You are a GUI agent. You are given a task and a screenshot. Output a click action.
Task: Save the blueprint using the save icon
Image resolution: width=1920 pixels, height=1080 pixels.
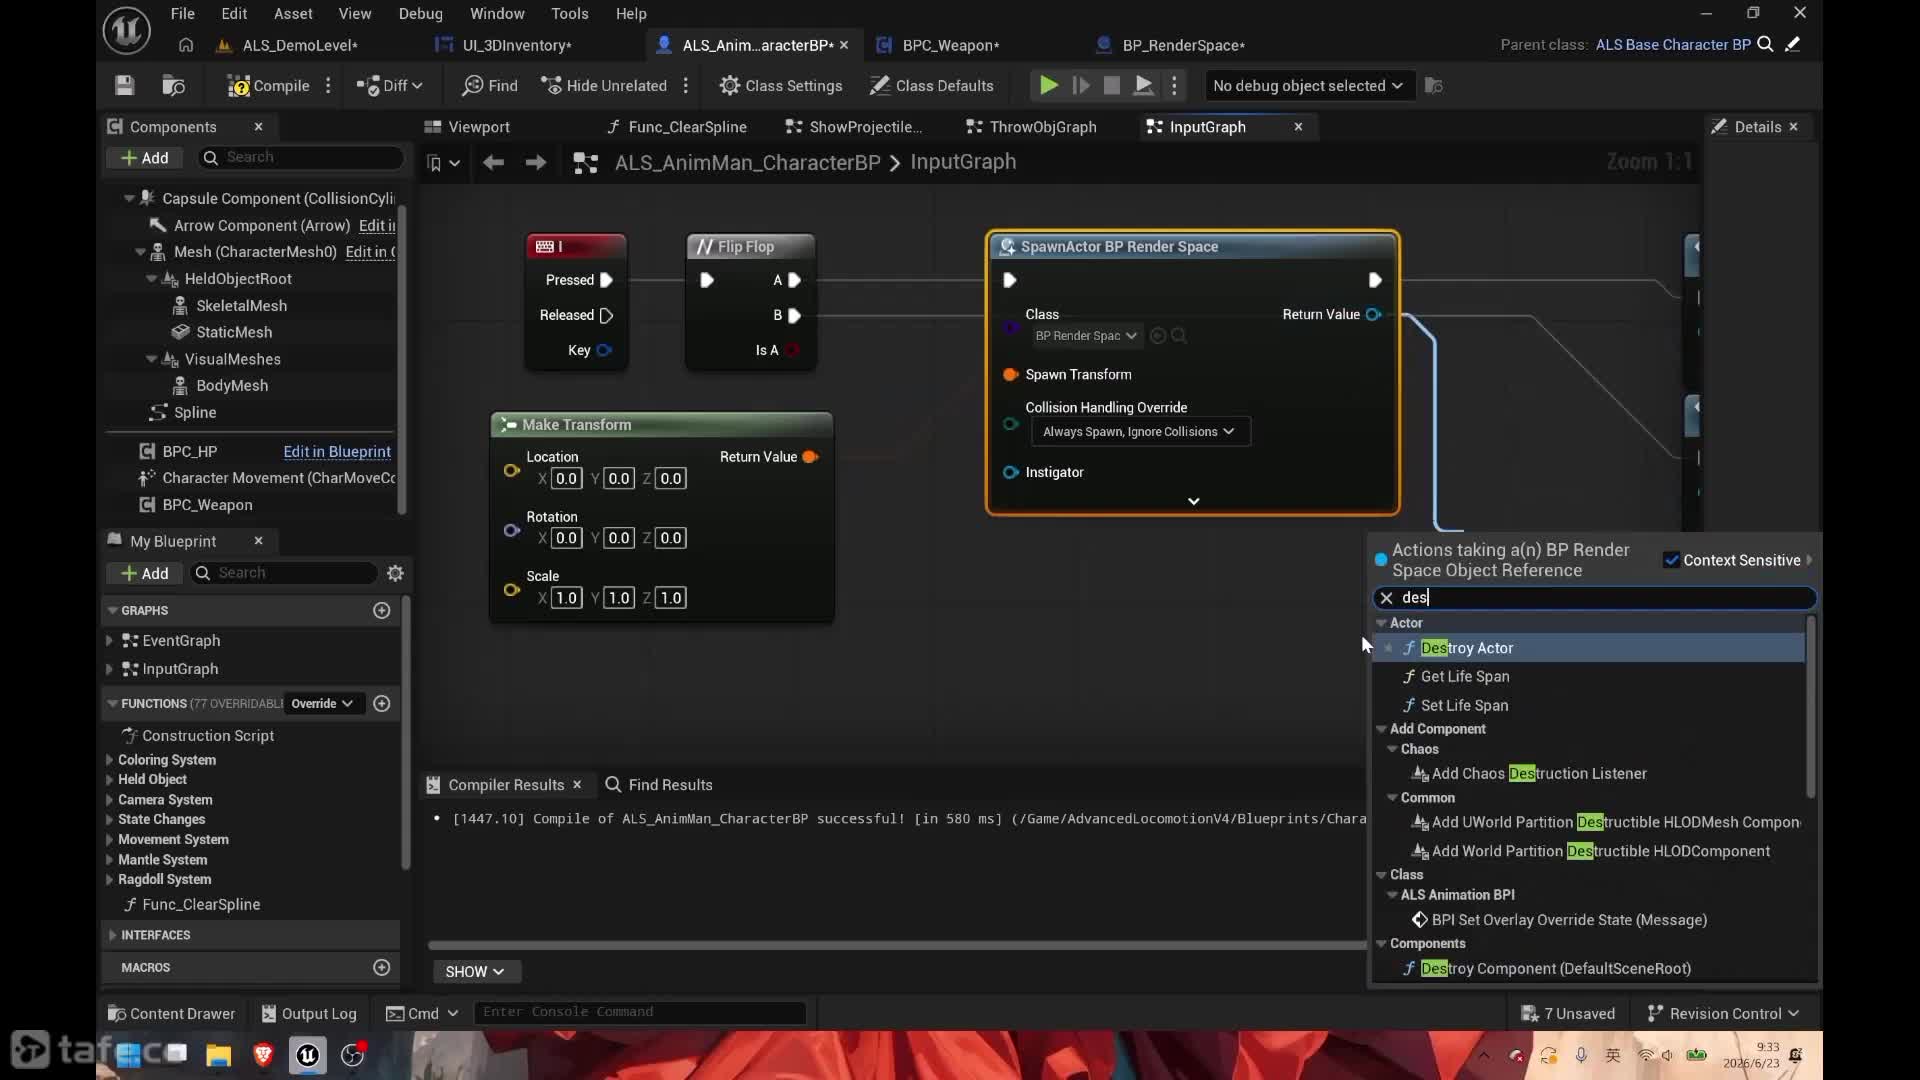pos(124,86)
